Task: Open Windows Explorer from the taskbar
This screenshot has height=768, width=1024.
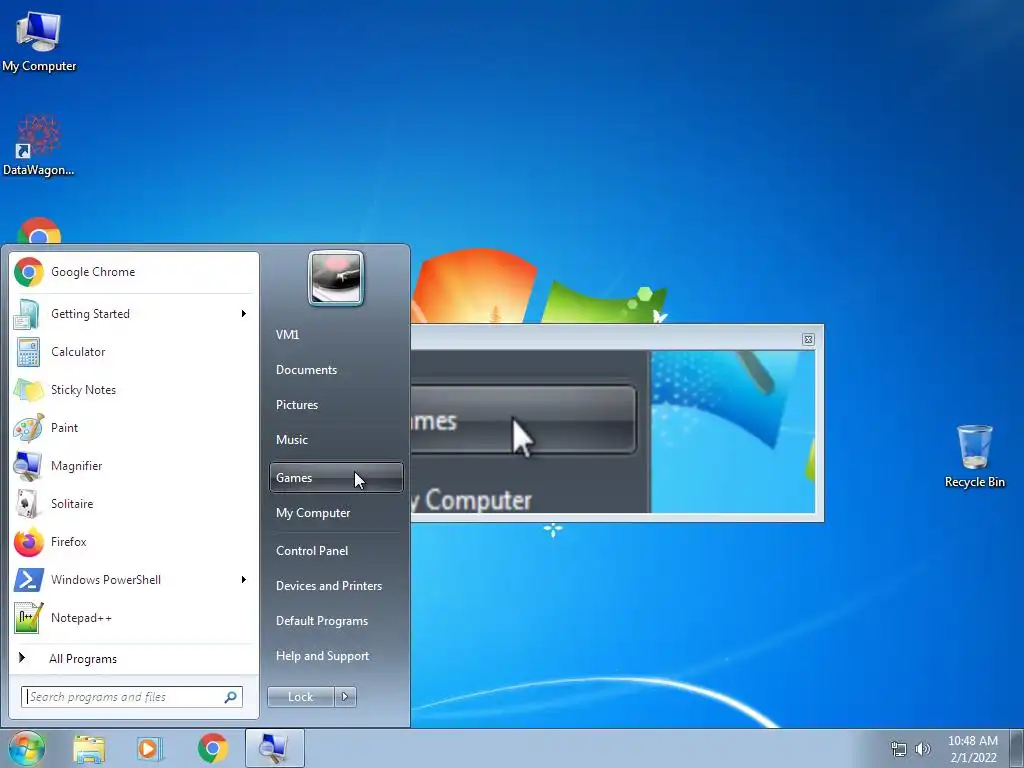Action: click(x=89, y=748)
